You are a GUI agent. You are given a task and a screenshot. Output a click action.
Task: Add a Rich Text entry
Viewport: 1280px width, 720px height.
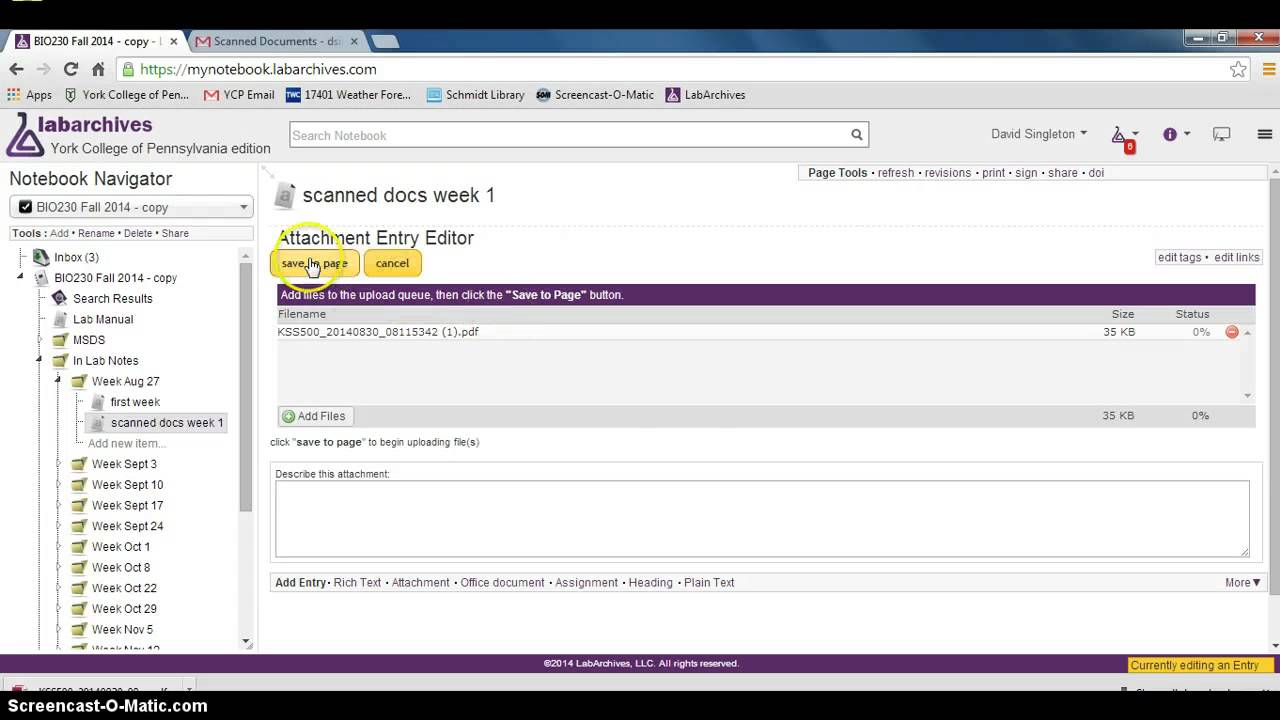(357, 582)
